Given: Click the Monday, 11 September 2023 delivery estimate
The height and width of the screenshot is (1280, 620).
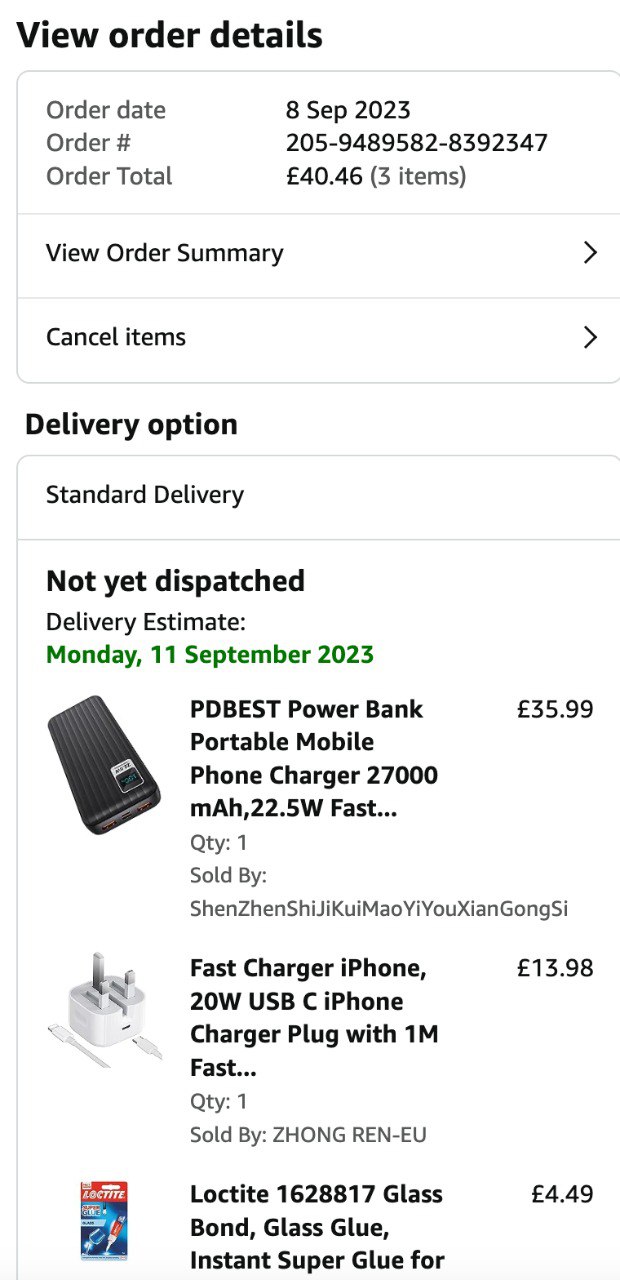Looking at the screenshot, I should (210, 655).
